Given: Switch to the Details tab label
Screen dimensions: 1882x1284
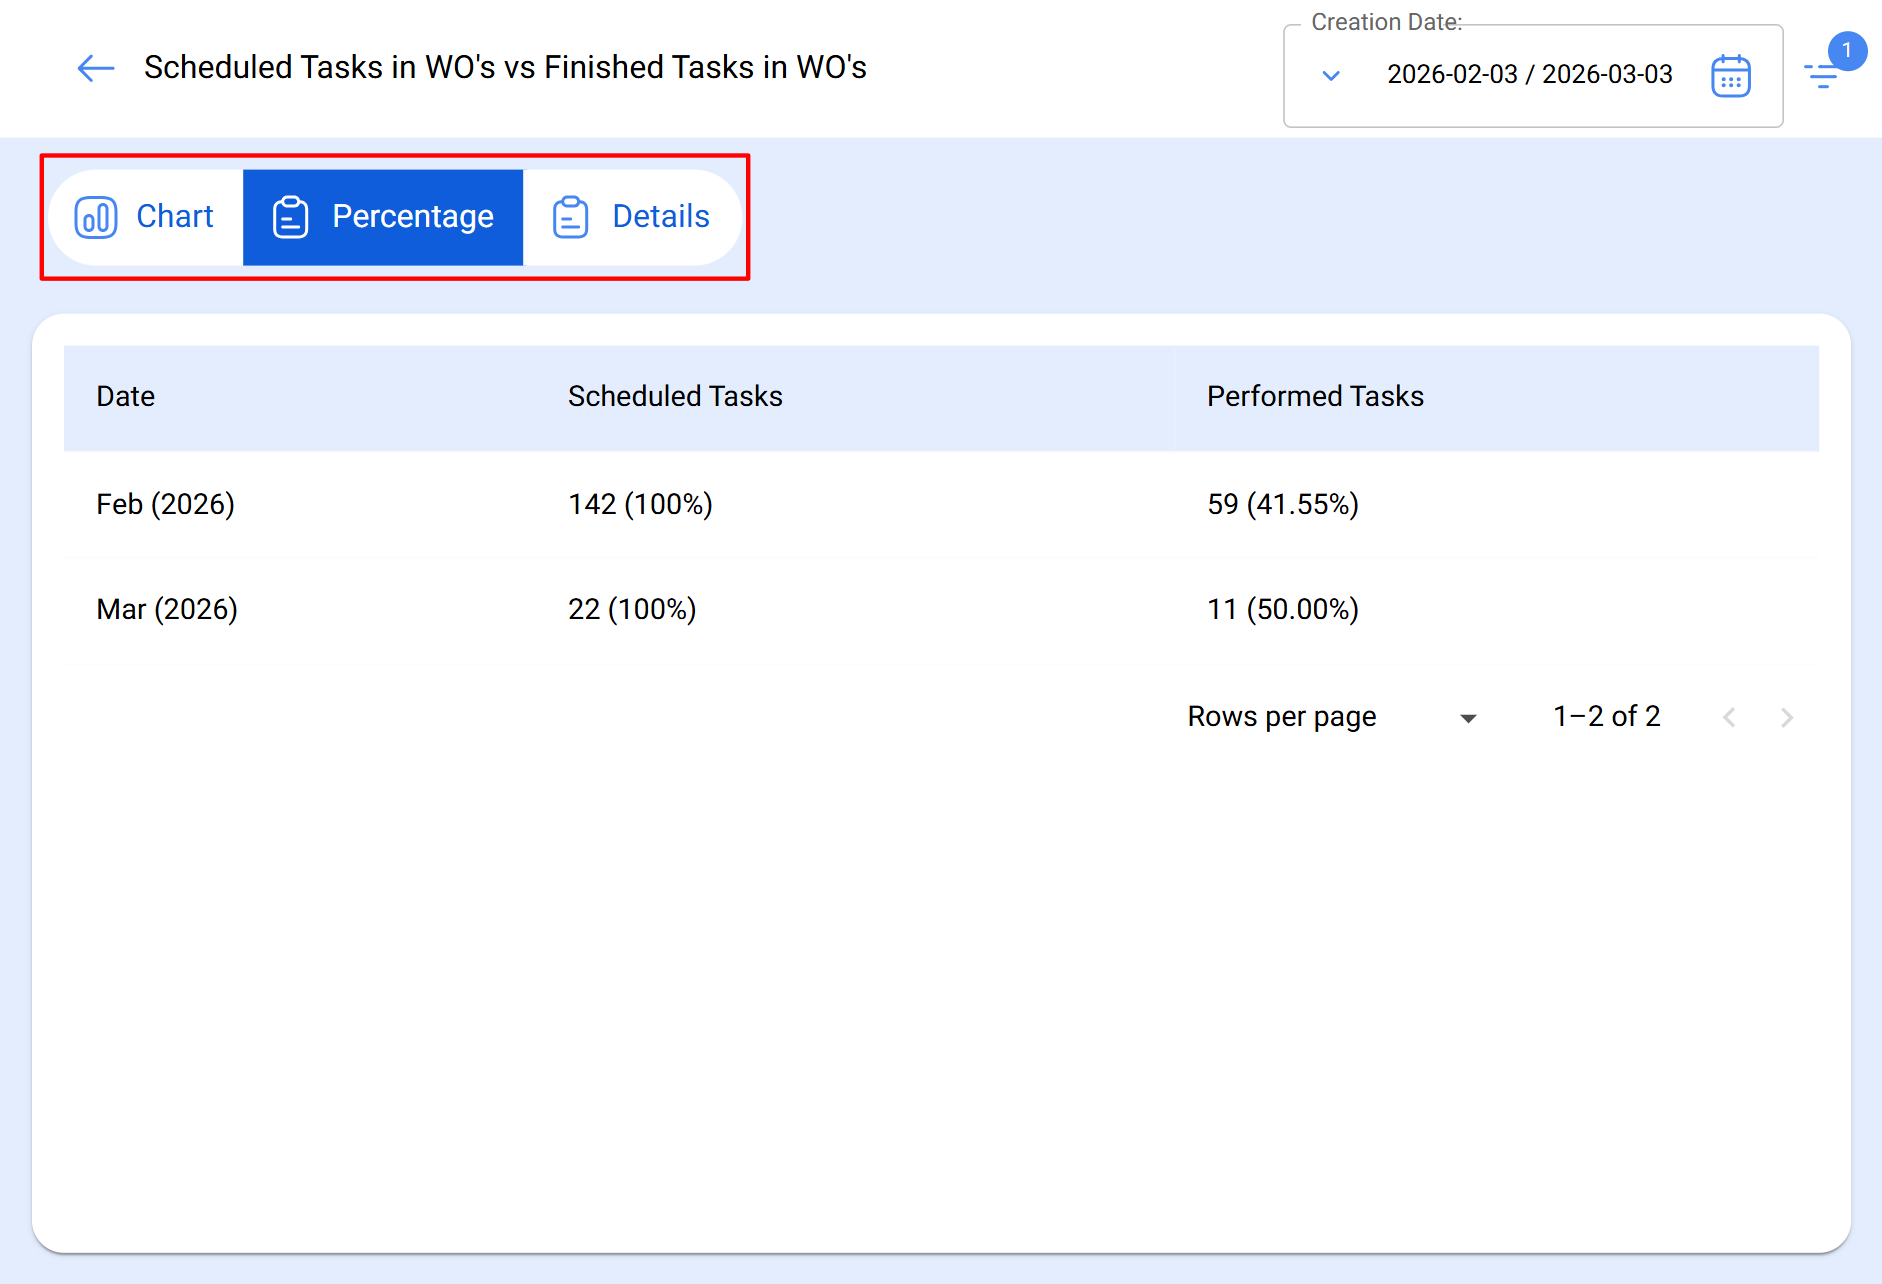Looking at the screenshot, I should click(660, 217).
